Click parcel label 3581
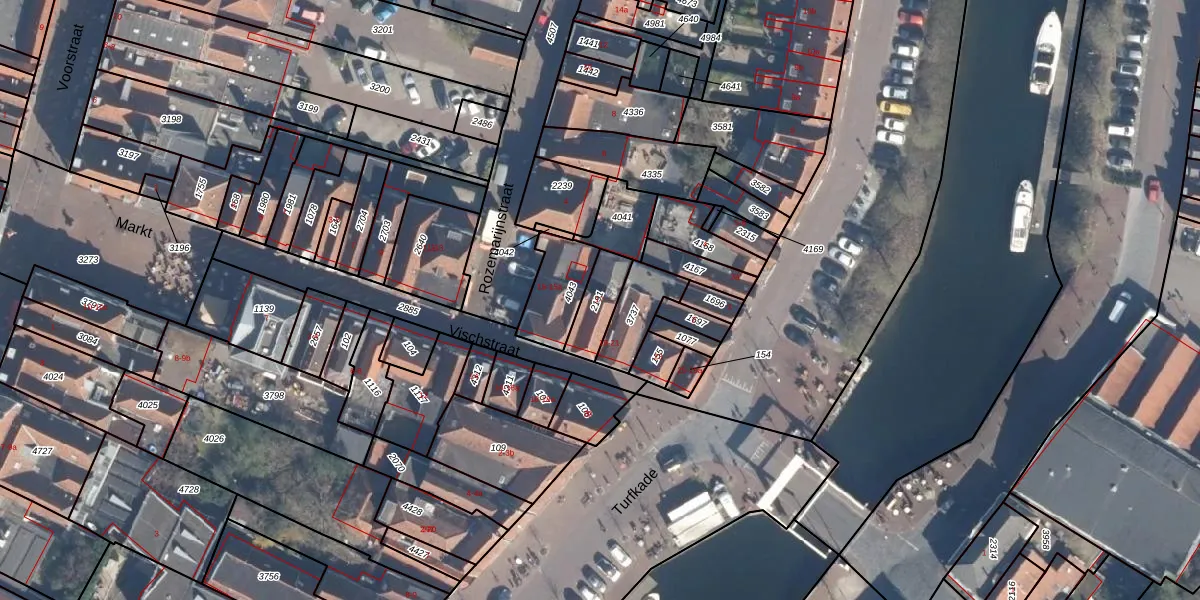The image size is (1200, 600). point(721,127)
